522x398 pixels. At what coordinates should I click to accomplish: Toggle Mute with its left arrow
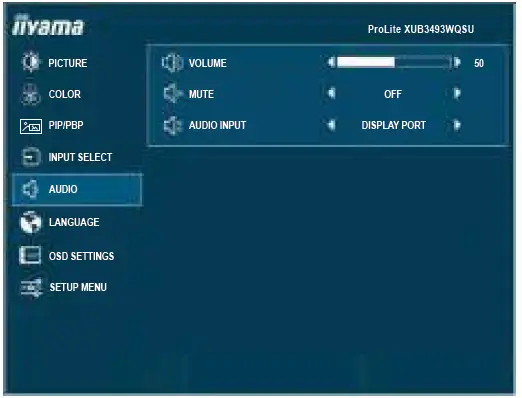tap(331, 93)
